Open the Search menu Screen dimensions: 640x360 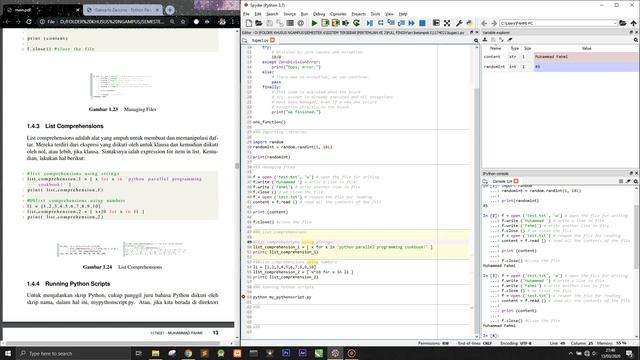pyautogui.click(x=272, y=14)
